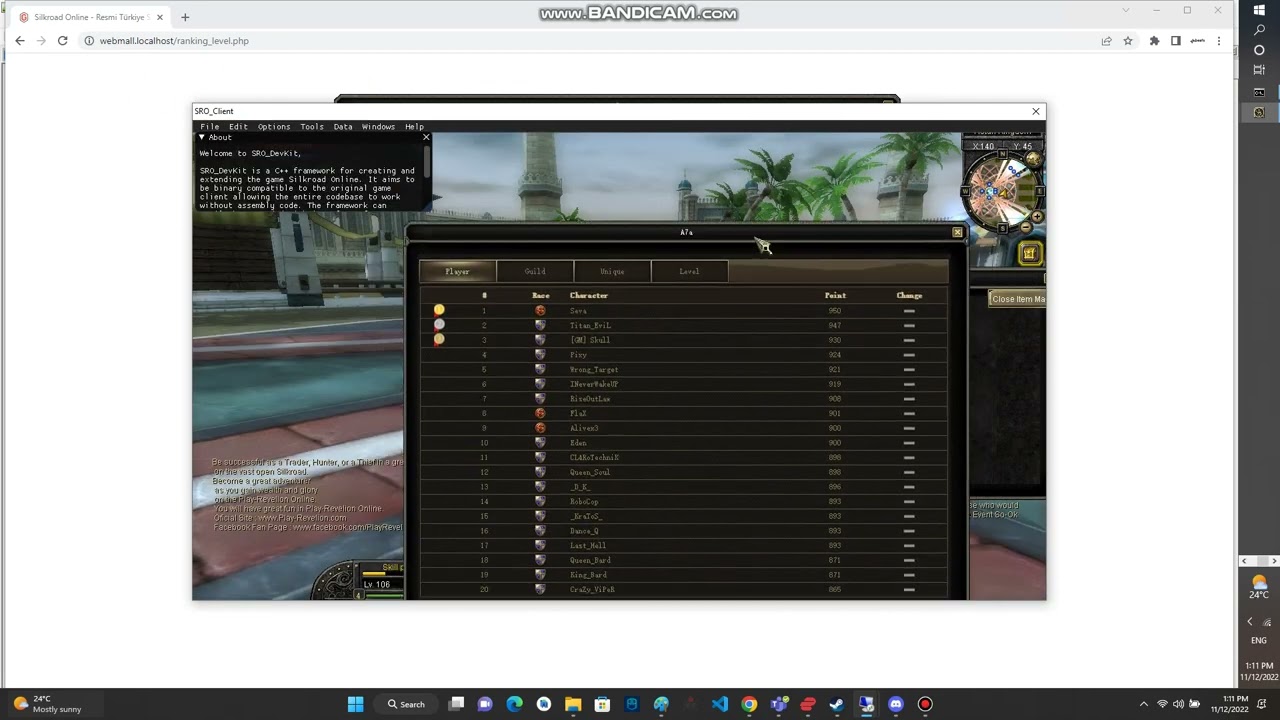
Task: Open Bandicam recorder from the taskbar
Action: click(925, 704)
